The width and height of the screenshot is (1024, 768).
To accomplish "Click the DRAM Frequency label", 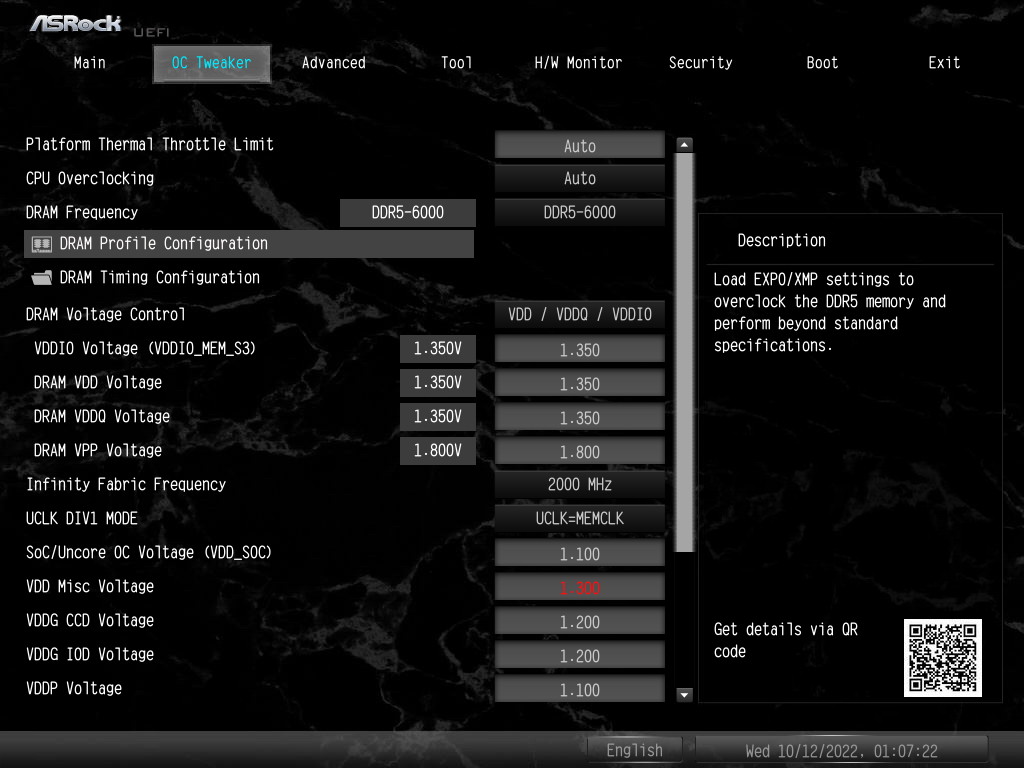I will [82, 212].
